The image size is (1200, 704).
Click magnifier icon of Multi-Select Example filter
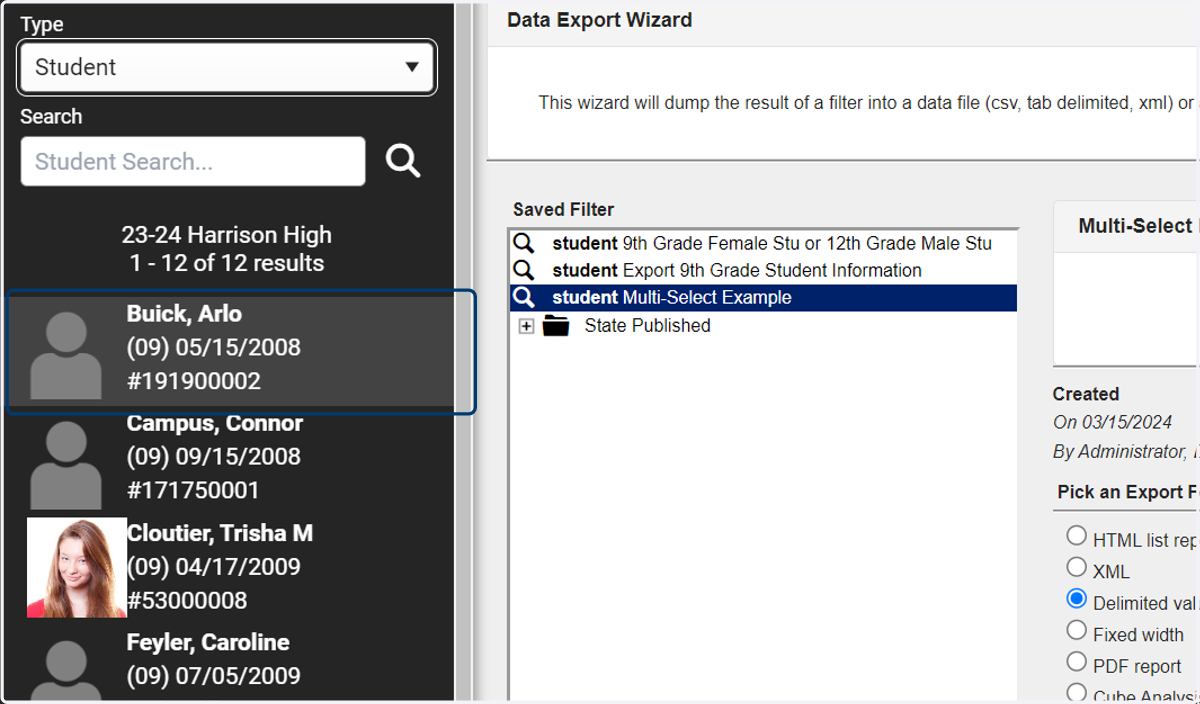click(523, 297)
